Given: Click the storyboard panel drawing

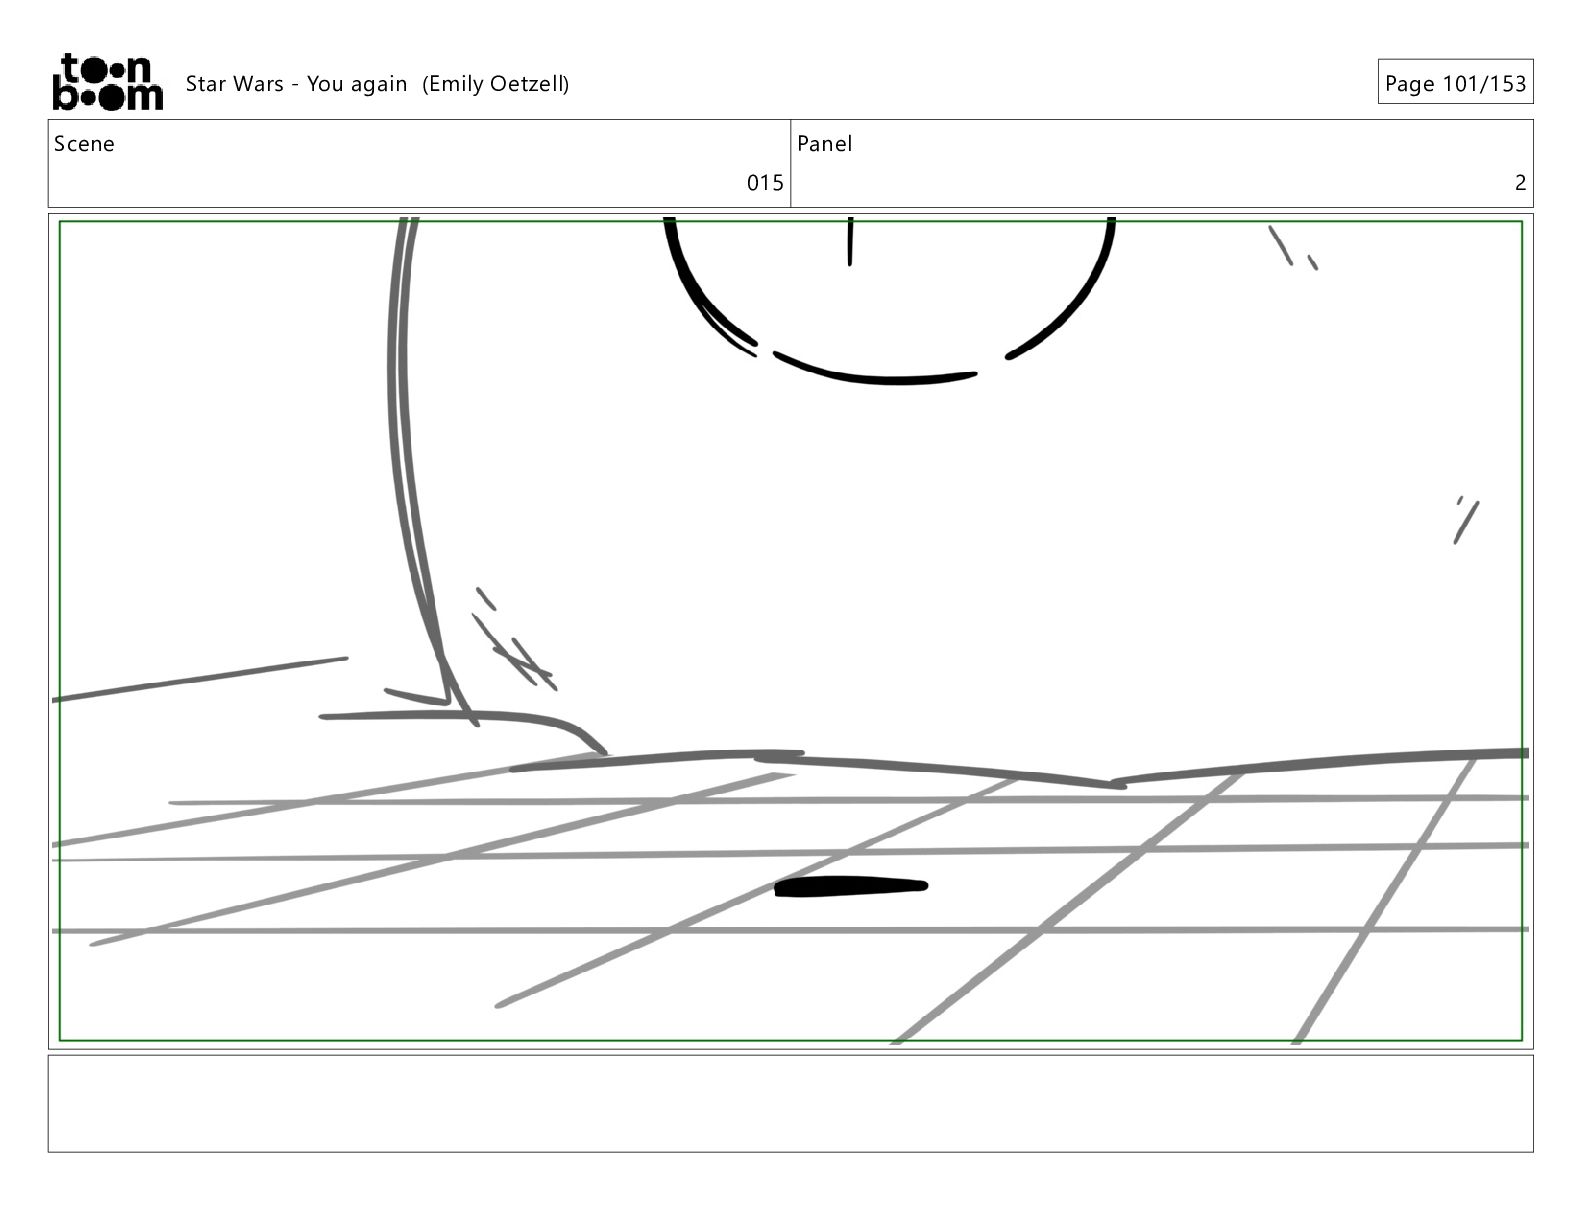Looking at the screenshot, I should (x=790, y=631).
